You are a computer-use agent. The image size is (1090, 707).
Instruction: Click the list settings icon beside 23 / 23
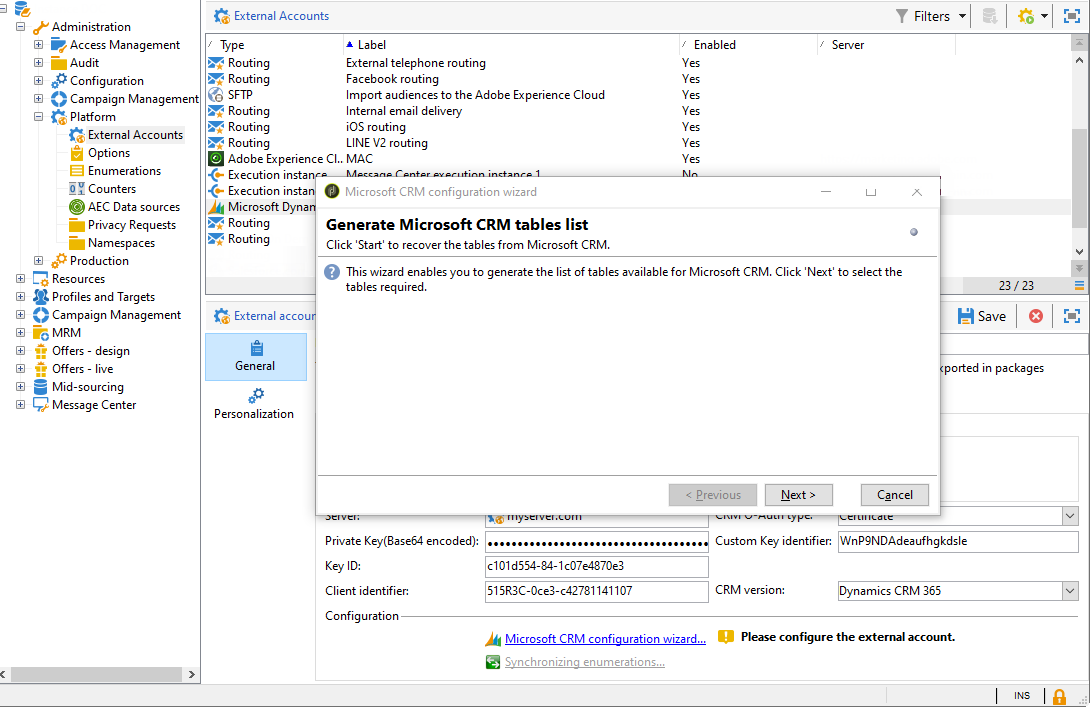(1079, 286)
